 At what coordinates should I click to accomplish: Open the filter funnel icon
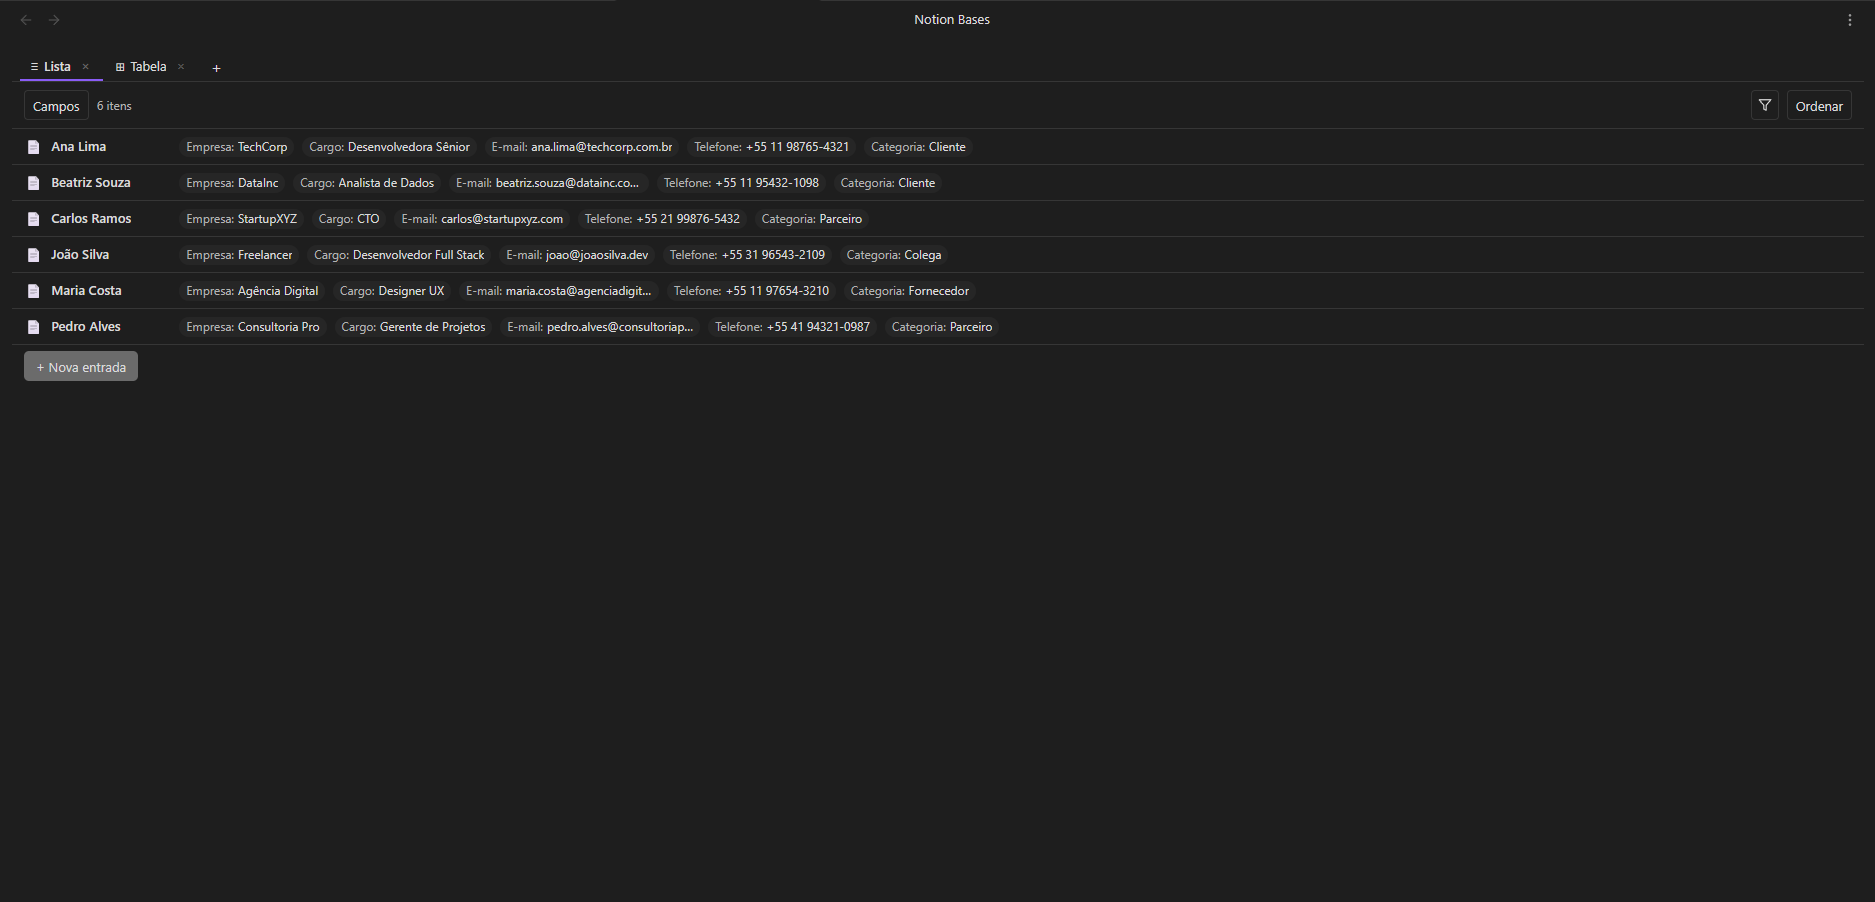[x=1765, y=105]
